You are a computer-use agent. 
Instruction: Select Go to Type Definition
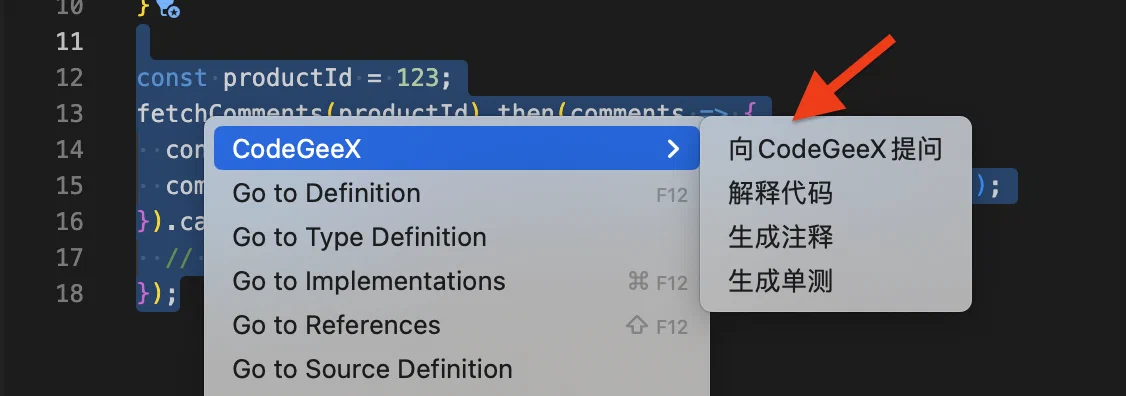coord(457,237)
